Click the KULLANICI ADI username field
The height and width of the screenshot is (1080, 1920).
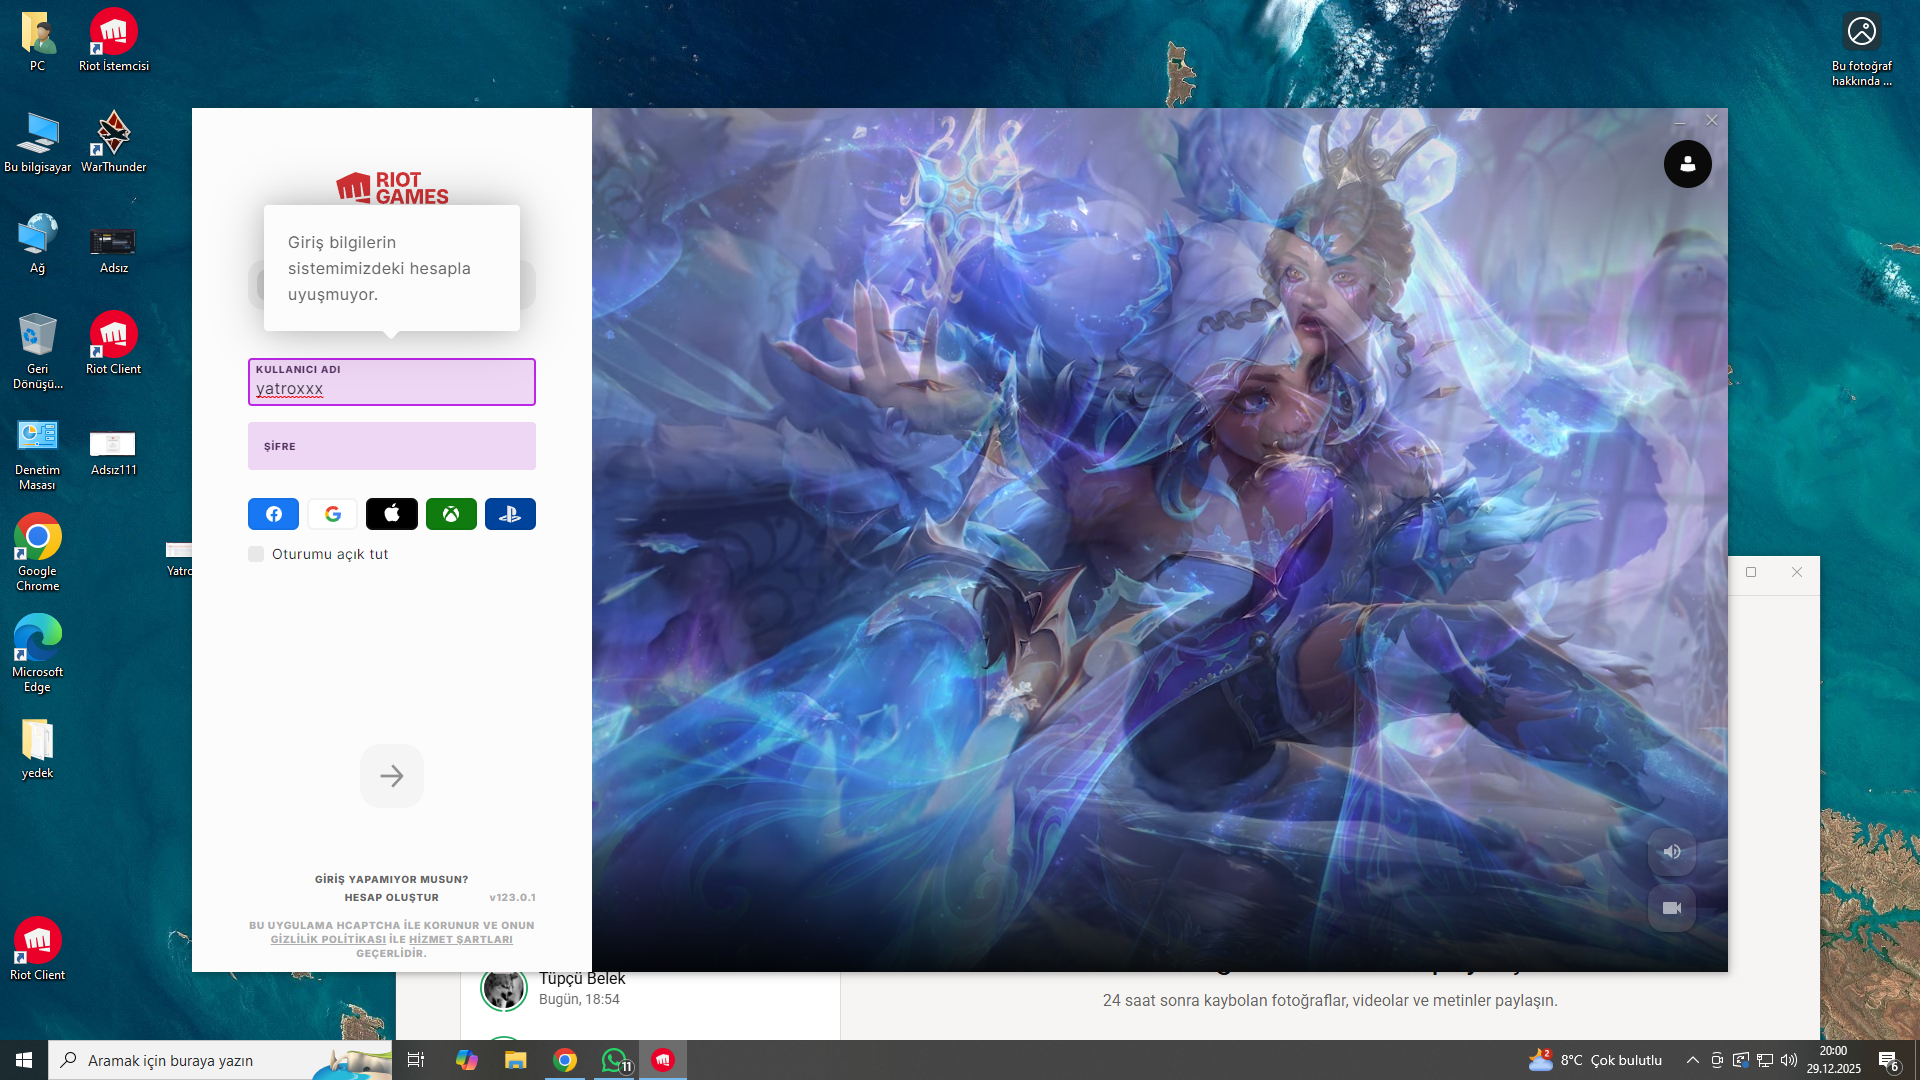click(x=392, y=382)
